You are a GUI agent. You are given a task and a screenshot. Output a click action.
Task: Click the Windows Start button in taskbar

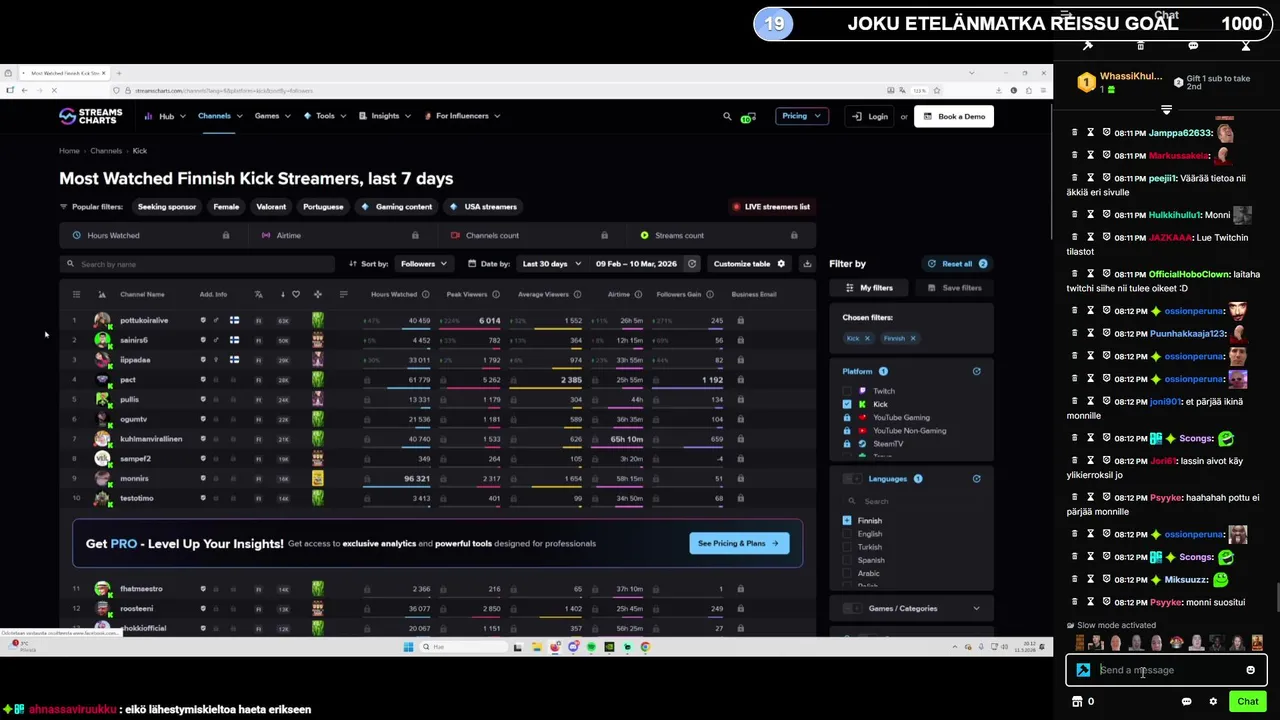(408, 647)
